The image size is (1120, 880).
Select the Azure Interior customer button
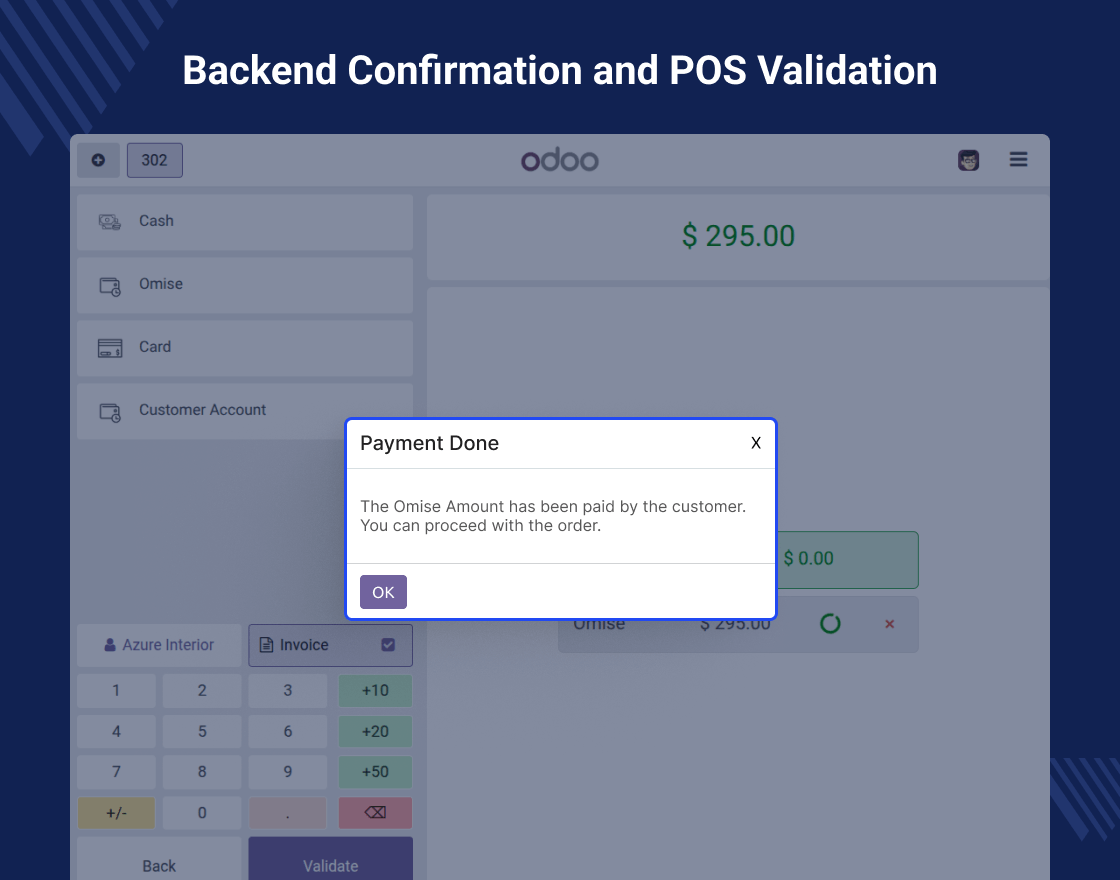point(159,645)
